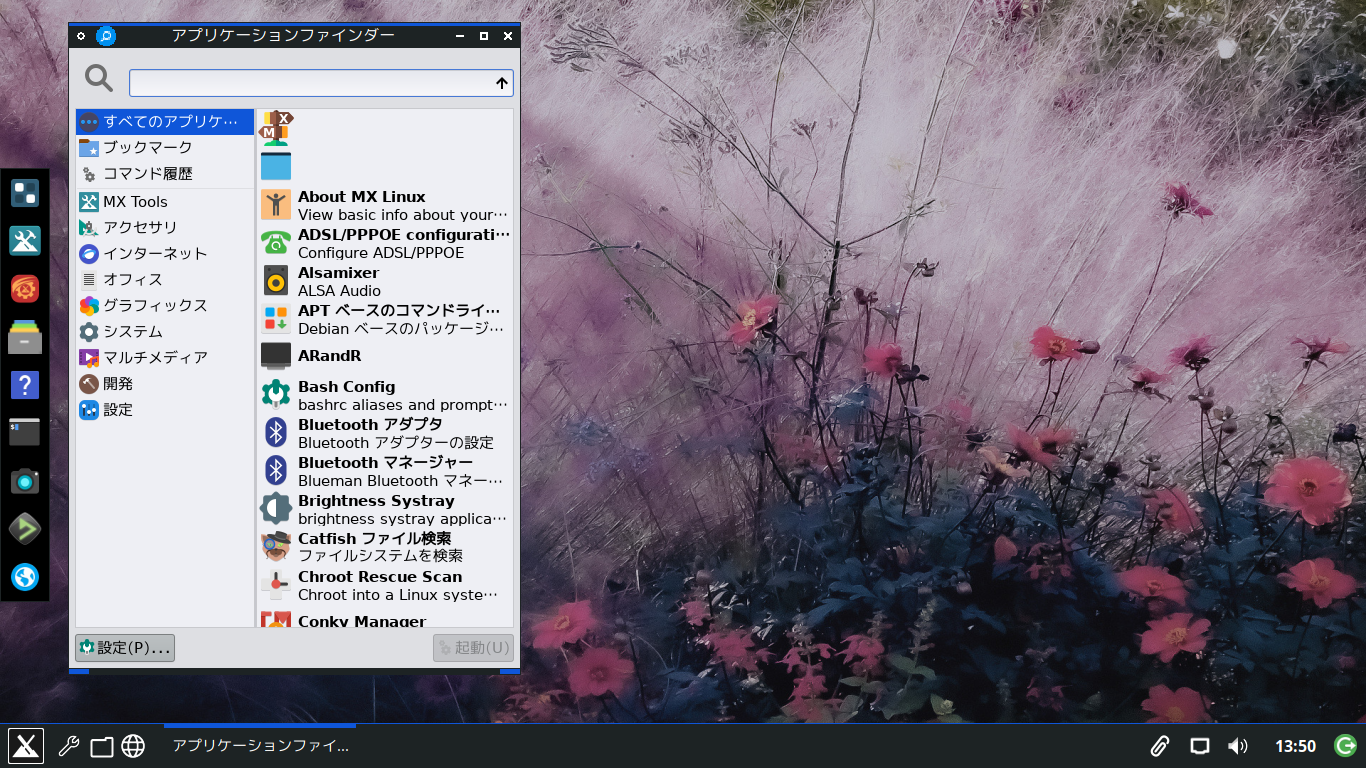Click the 'Configure ADSL/PPPOE' description text

[381, 253]
